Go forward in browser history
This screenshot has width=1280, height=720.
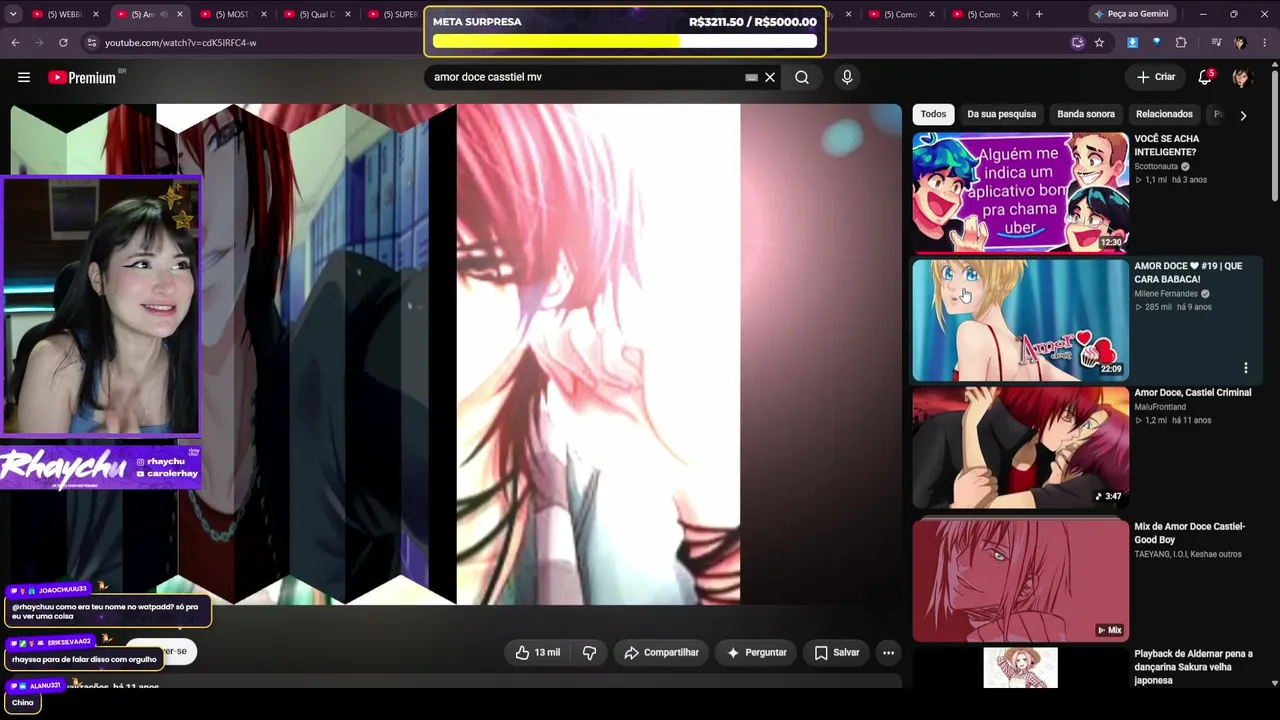[39, 43]
